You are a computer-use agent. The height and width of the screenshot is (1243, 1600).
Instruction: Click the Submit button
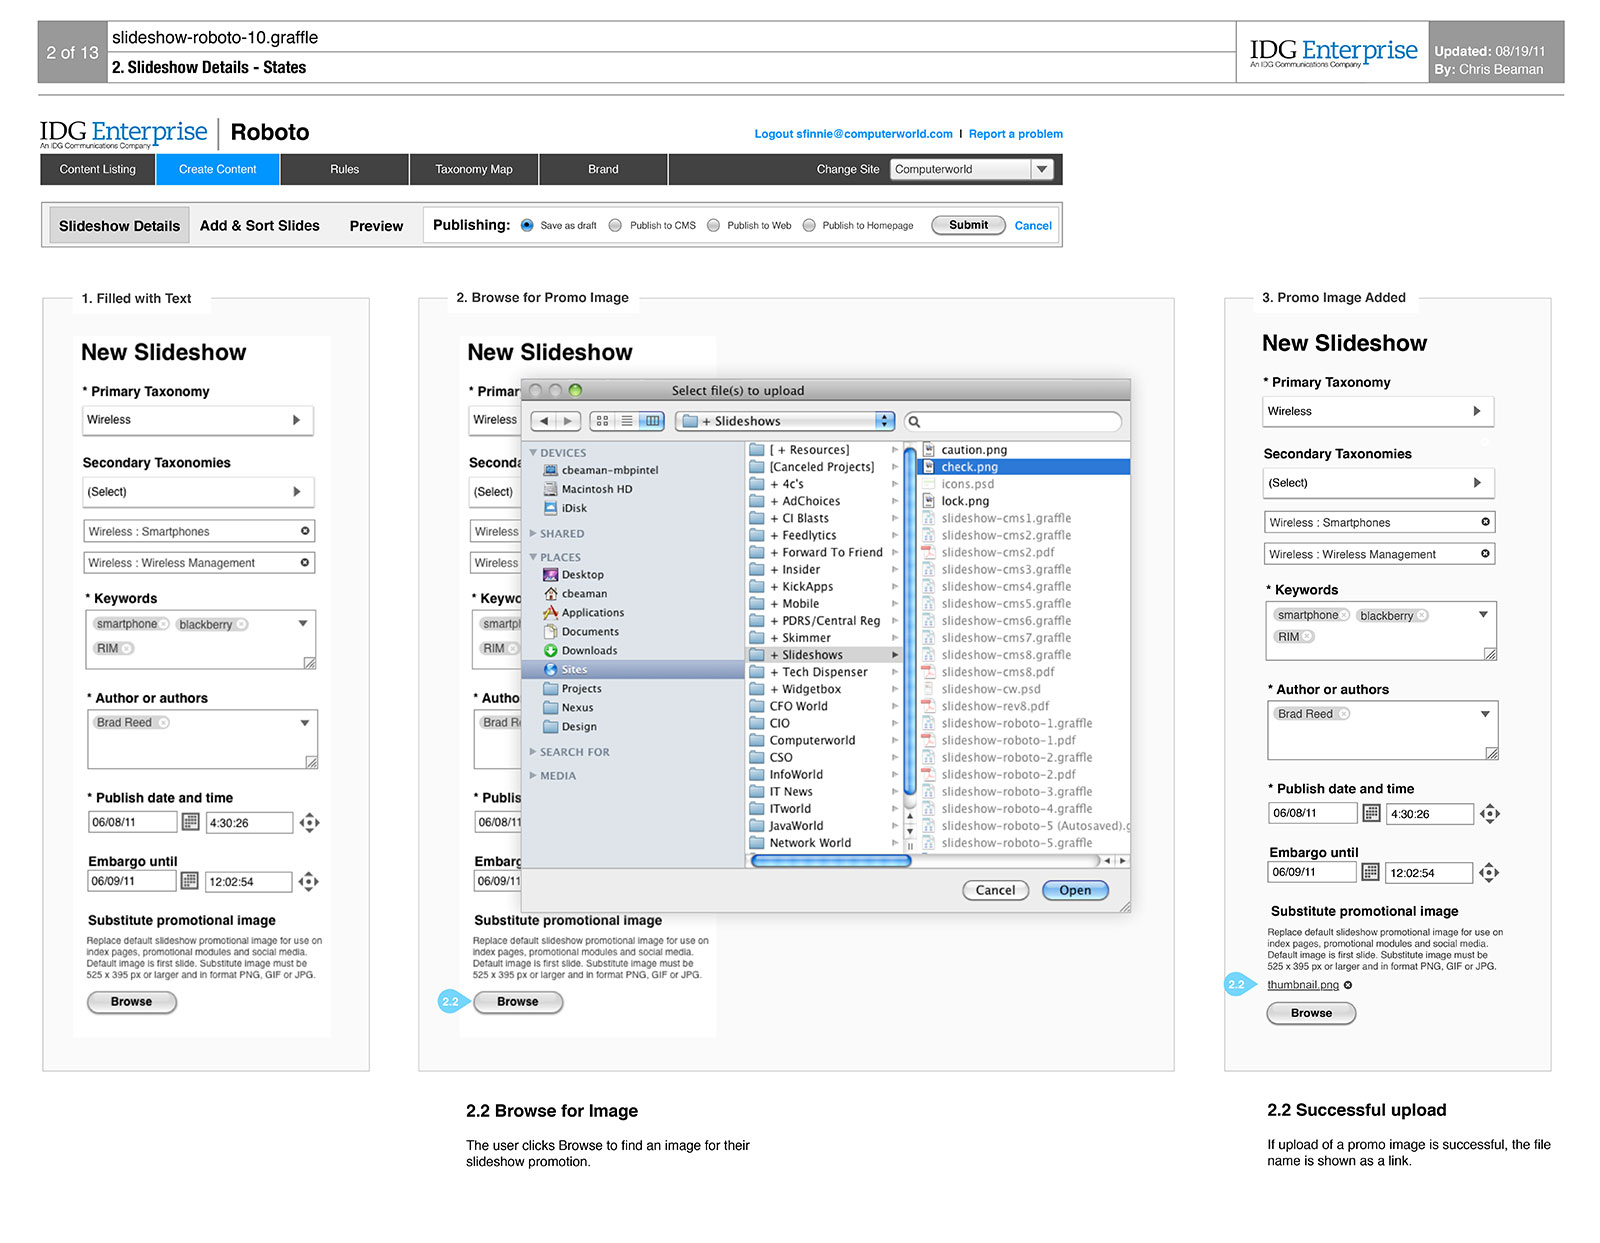[968, 225]
